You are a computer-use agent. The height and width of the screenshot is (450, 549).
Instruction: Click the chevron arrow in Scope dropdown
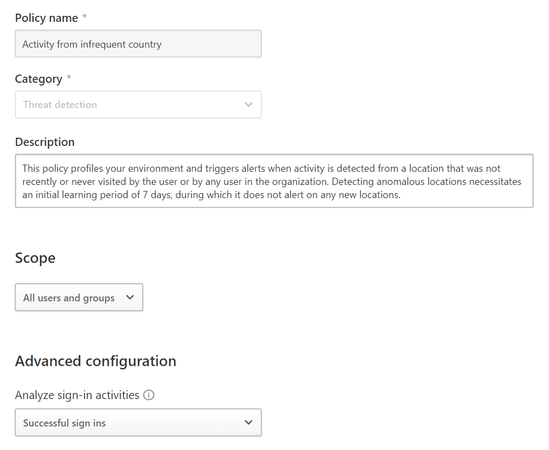[130, 297]
